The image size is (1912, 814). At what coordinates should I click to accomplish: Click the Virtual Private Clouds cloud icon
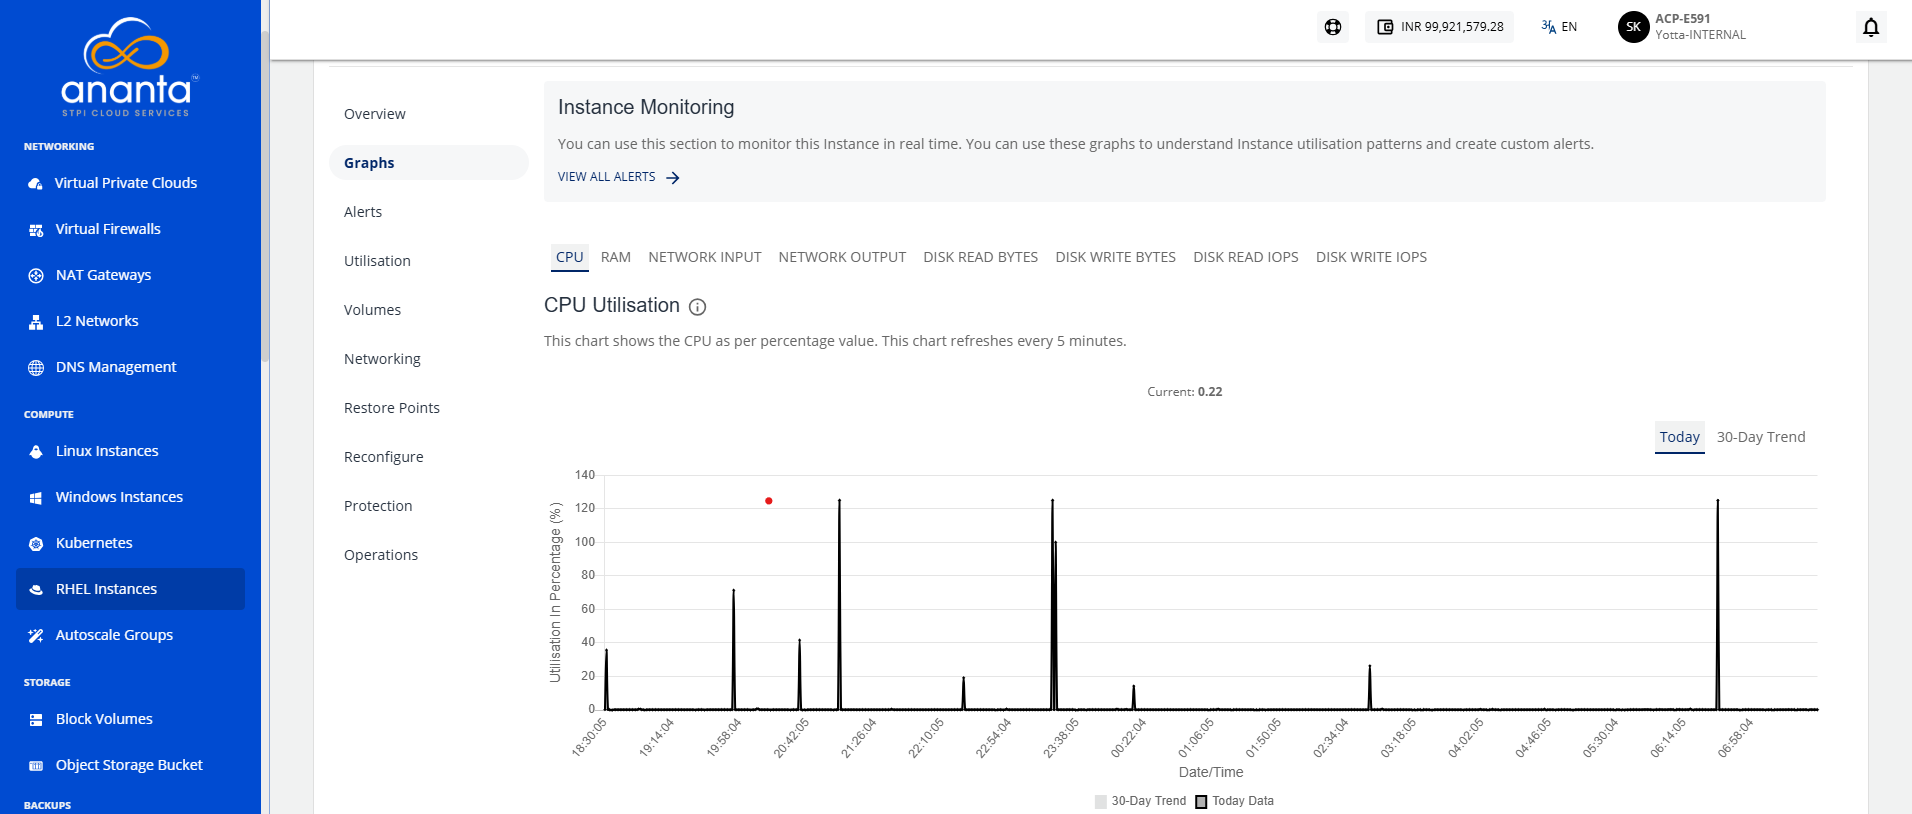pyautogui.click(x=36, y=183)
